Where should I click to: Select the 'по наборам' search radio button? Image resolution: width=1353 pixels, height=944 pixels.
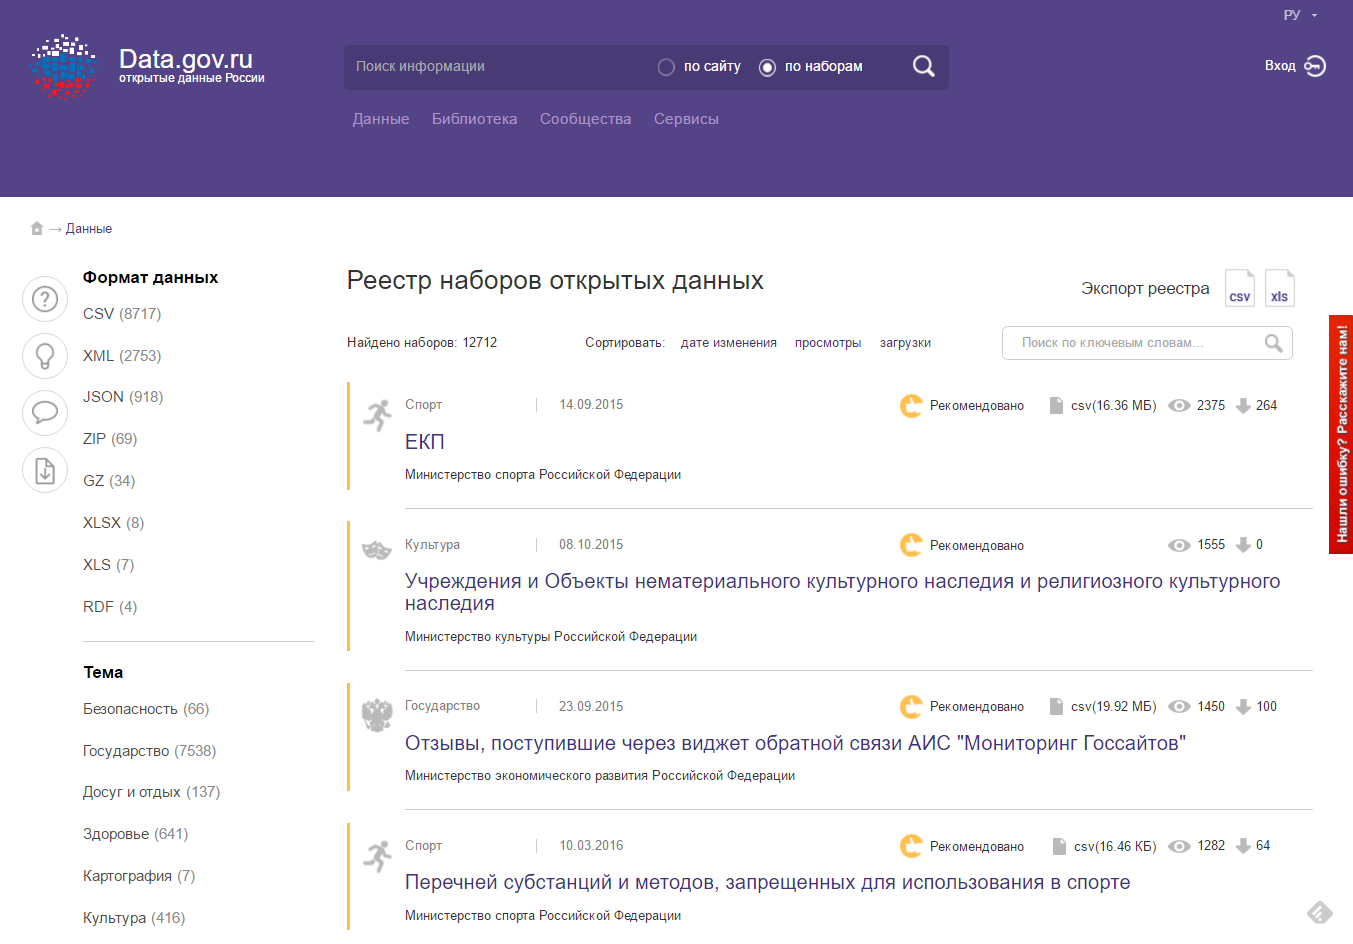tap(767, 67)
